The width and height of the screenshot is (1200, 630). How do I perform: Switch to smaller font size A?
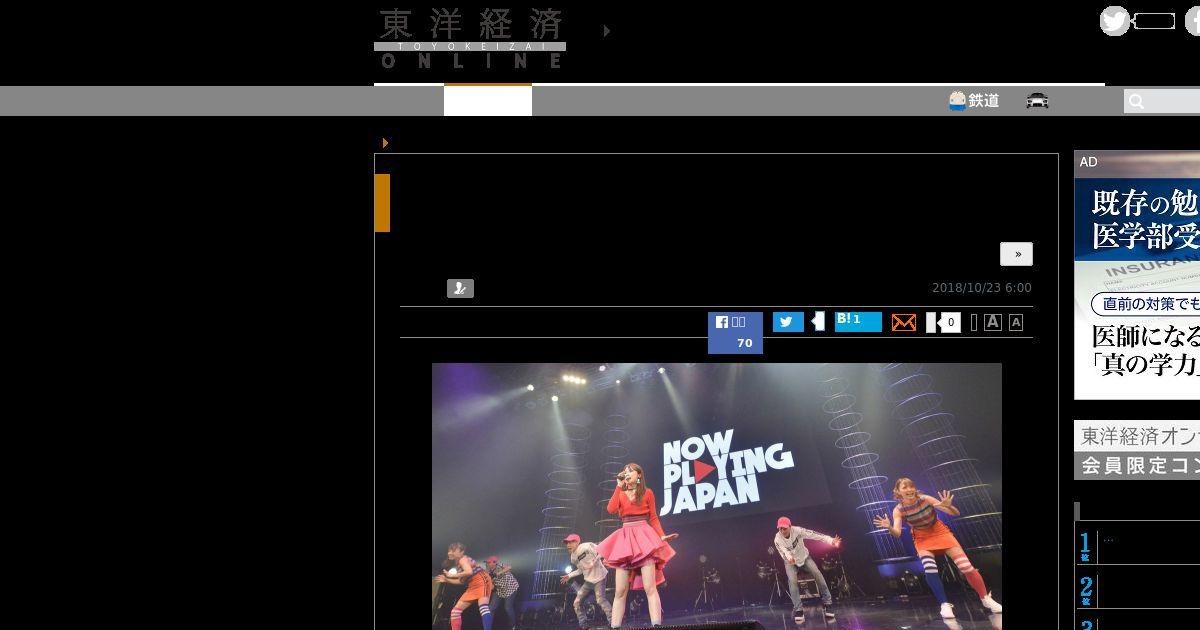point(1016,322)
